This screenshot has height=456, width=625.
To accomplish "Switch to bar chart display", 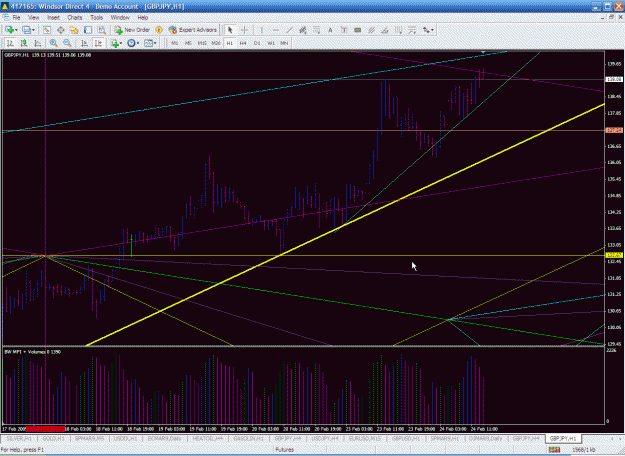I will (10, 43).
